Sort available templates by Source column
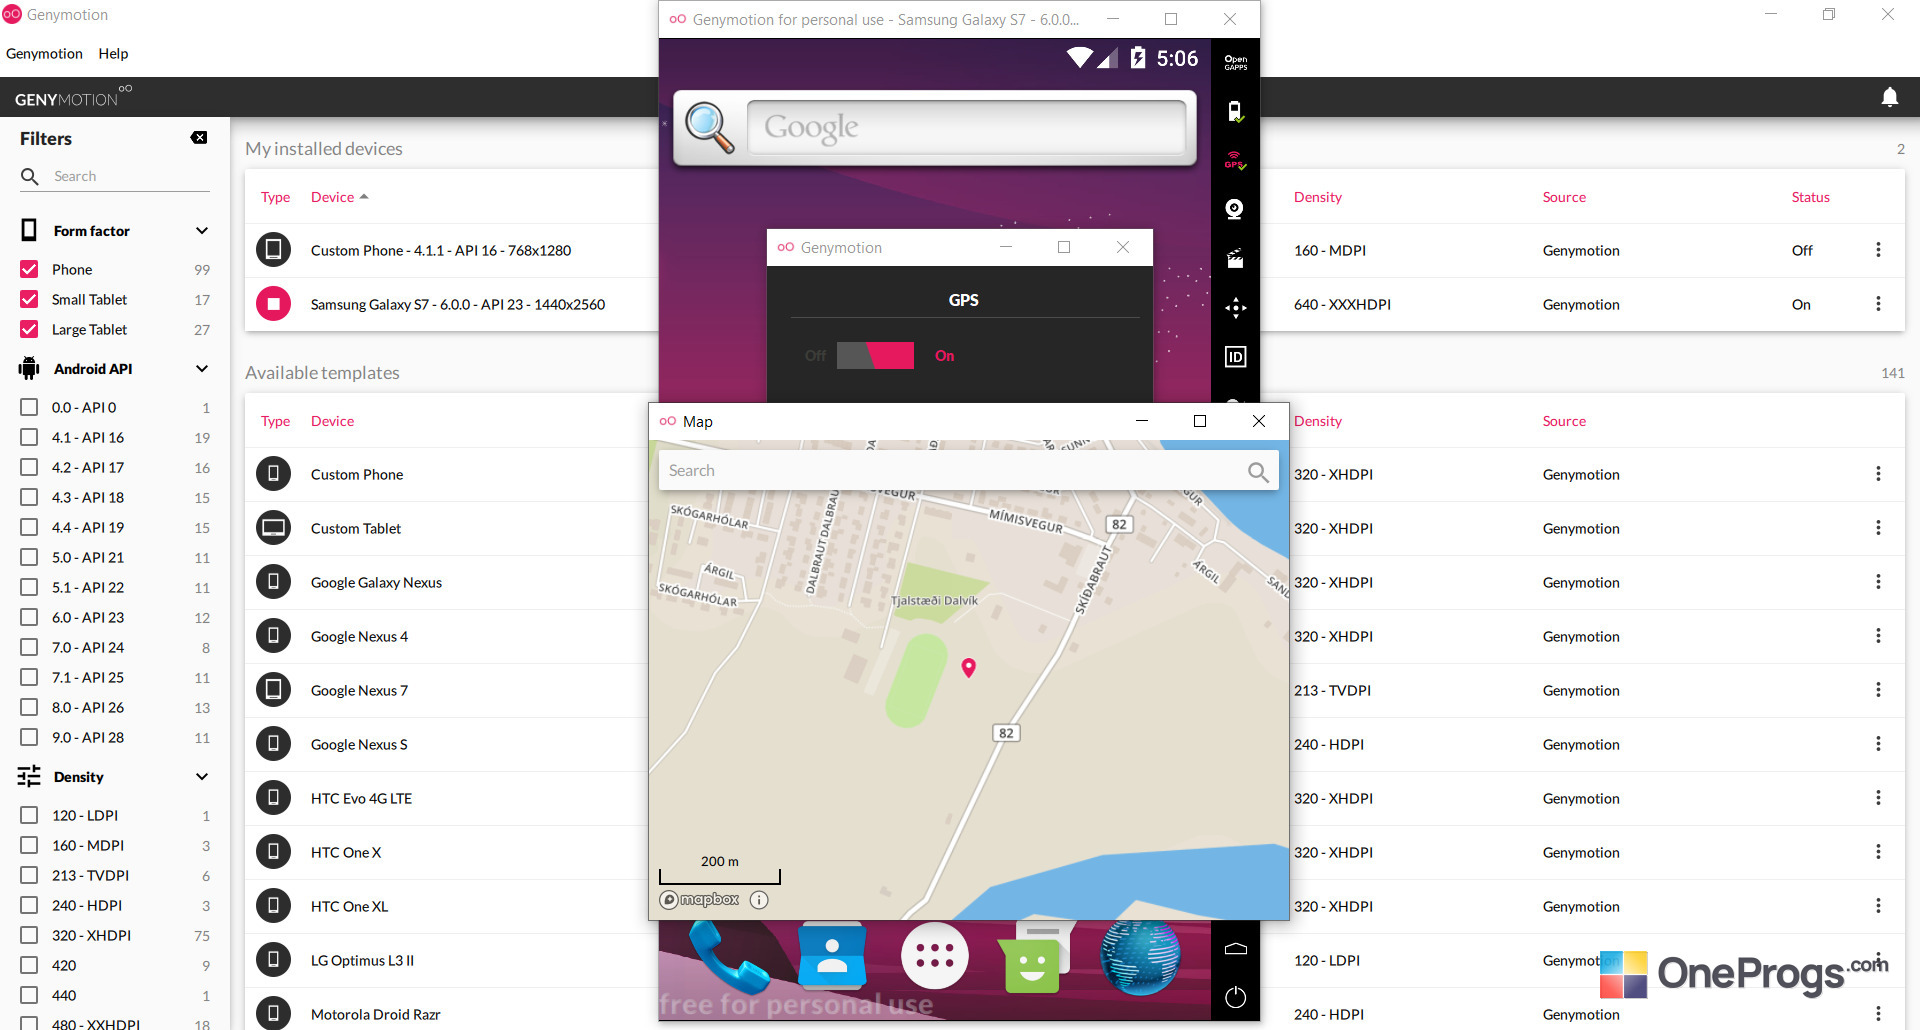 click(x=1564, y=421)
